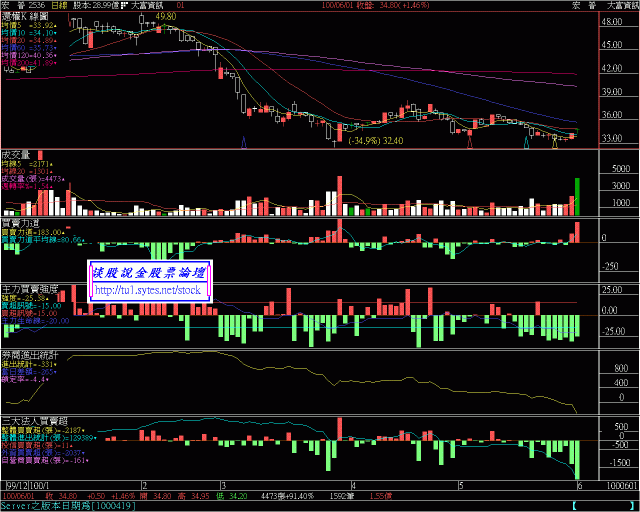Screen dimensions: 640x512
Task: Click the 低 34.20 low price value
Action: click(232, 496)
